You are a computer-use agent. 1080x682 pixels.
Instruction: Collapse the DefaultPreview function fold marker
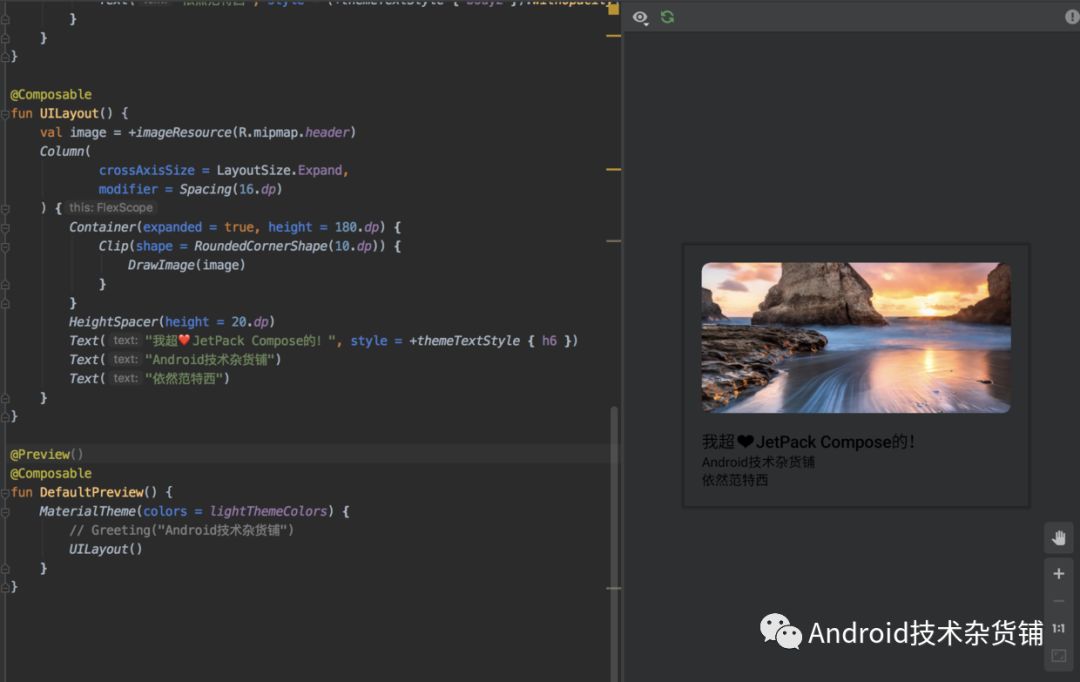click(x=5, y=493)
